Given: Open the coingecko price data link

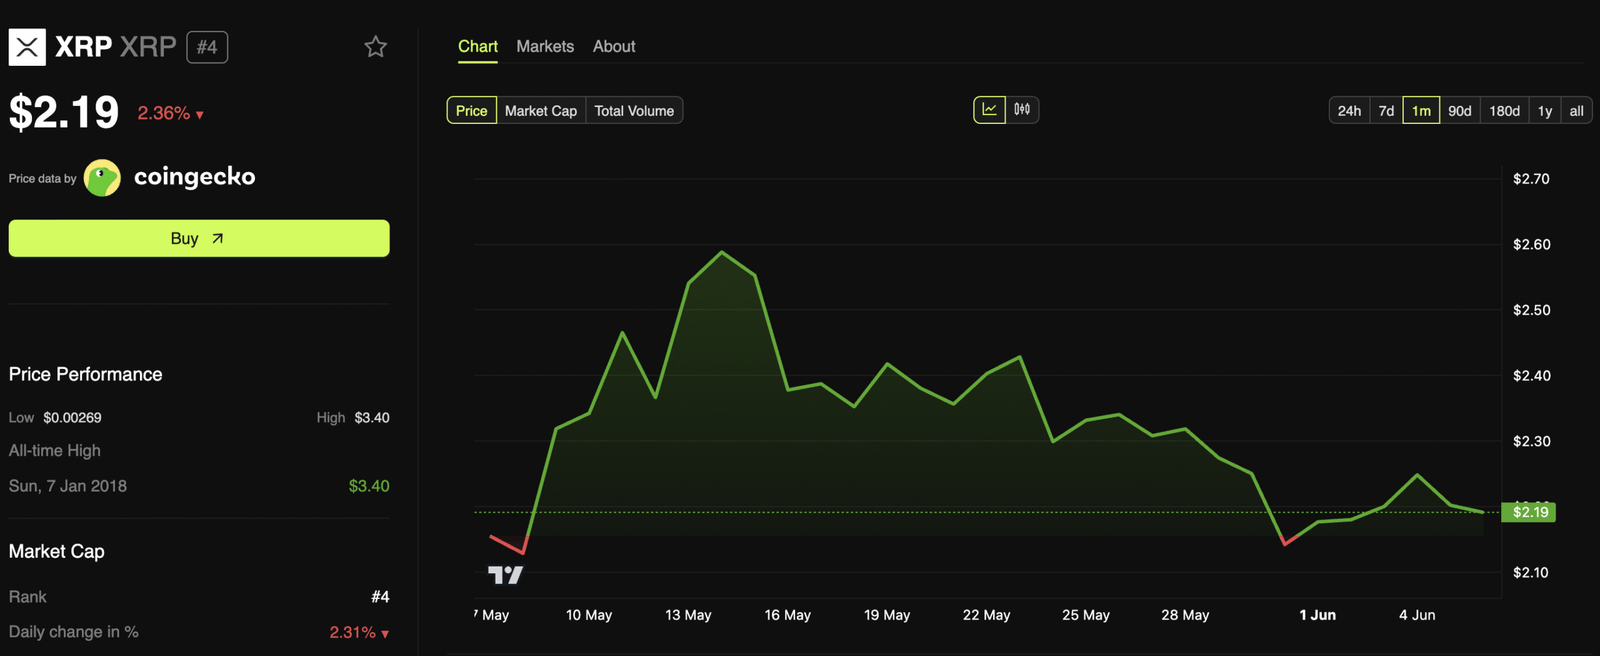Looking at the screenshot, I should click(194, 177).
